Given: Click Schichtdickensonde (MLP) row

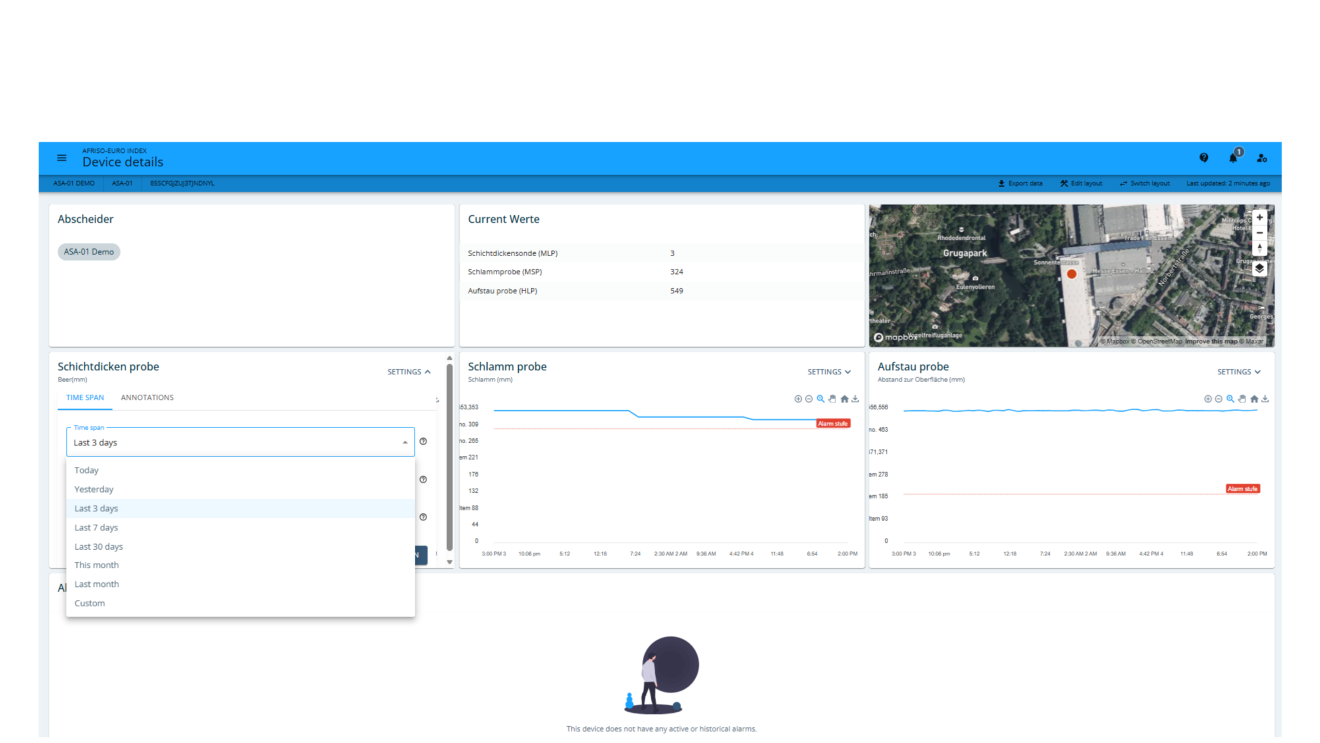Looking at the screenshot, I should pyautogui.click(x=661, y=253).
